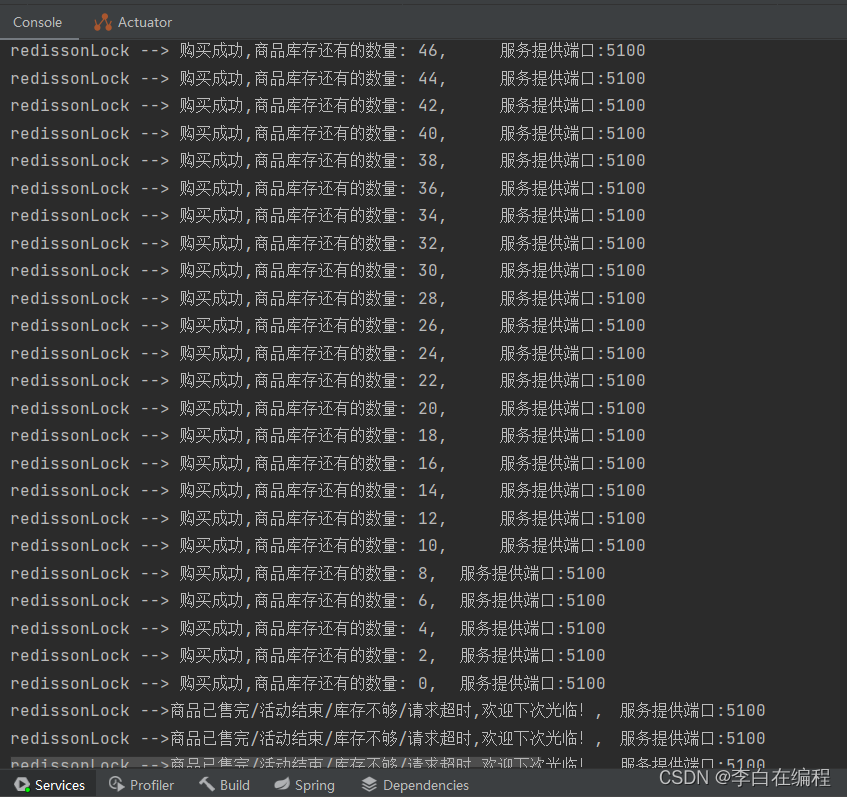
Task: Click the Profiler icon in bottom bar
Action: (x=116, y=784)
